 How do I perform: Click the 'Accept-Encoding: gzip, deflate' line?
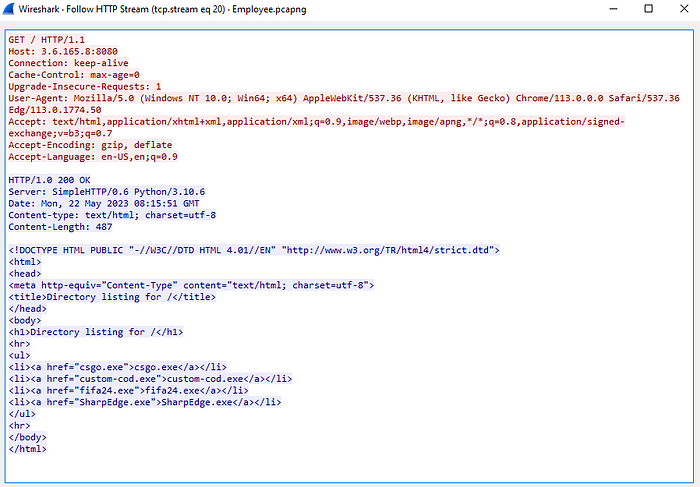point(90,145)
